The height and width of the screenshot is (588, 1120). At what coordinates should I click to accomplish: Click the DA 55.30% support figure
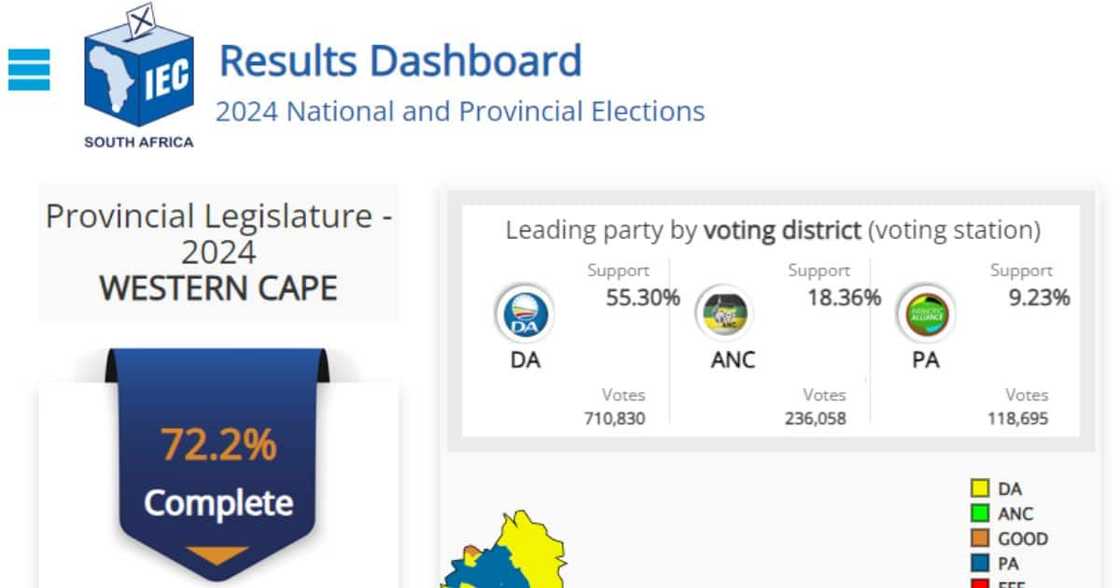tap(642, 297)
